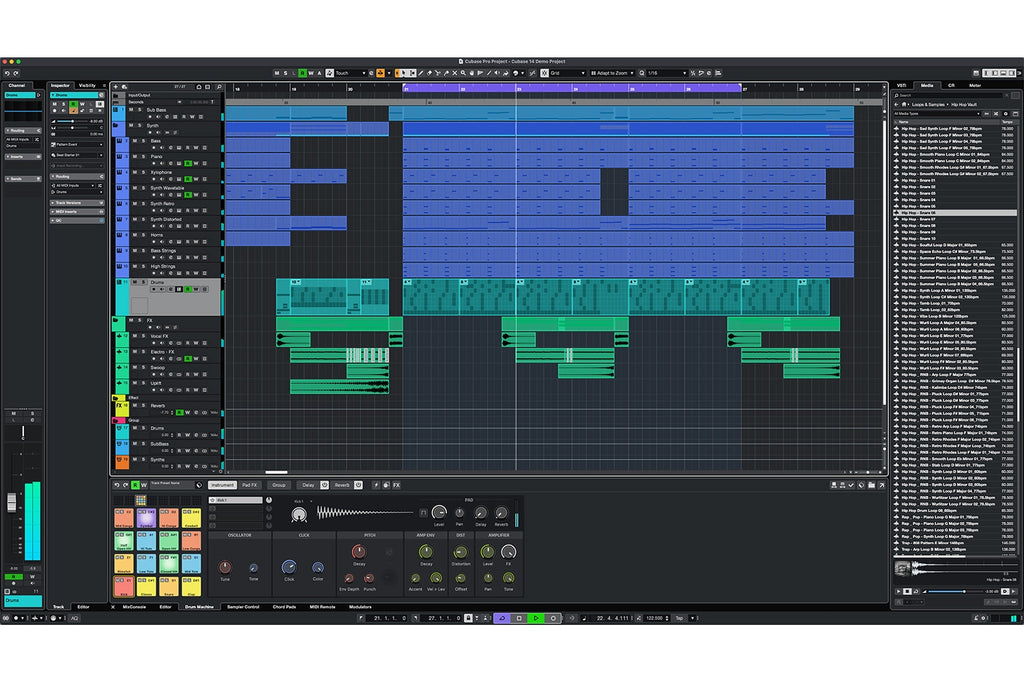
Task: Enable record on the Bass track
Action: pos(153,148)
